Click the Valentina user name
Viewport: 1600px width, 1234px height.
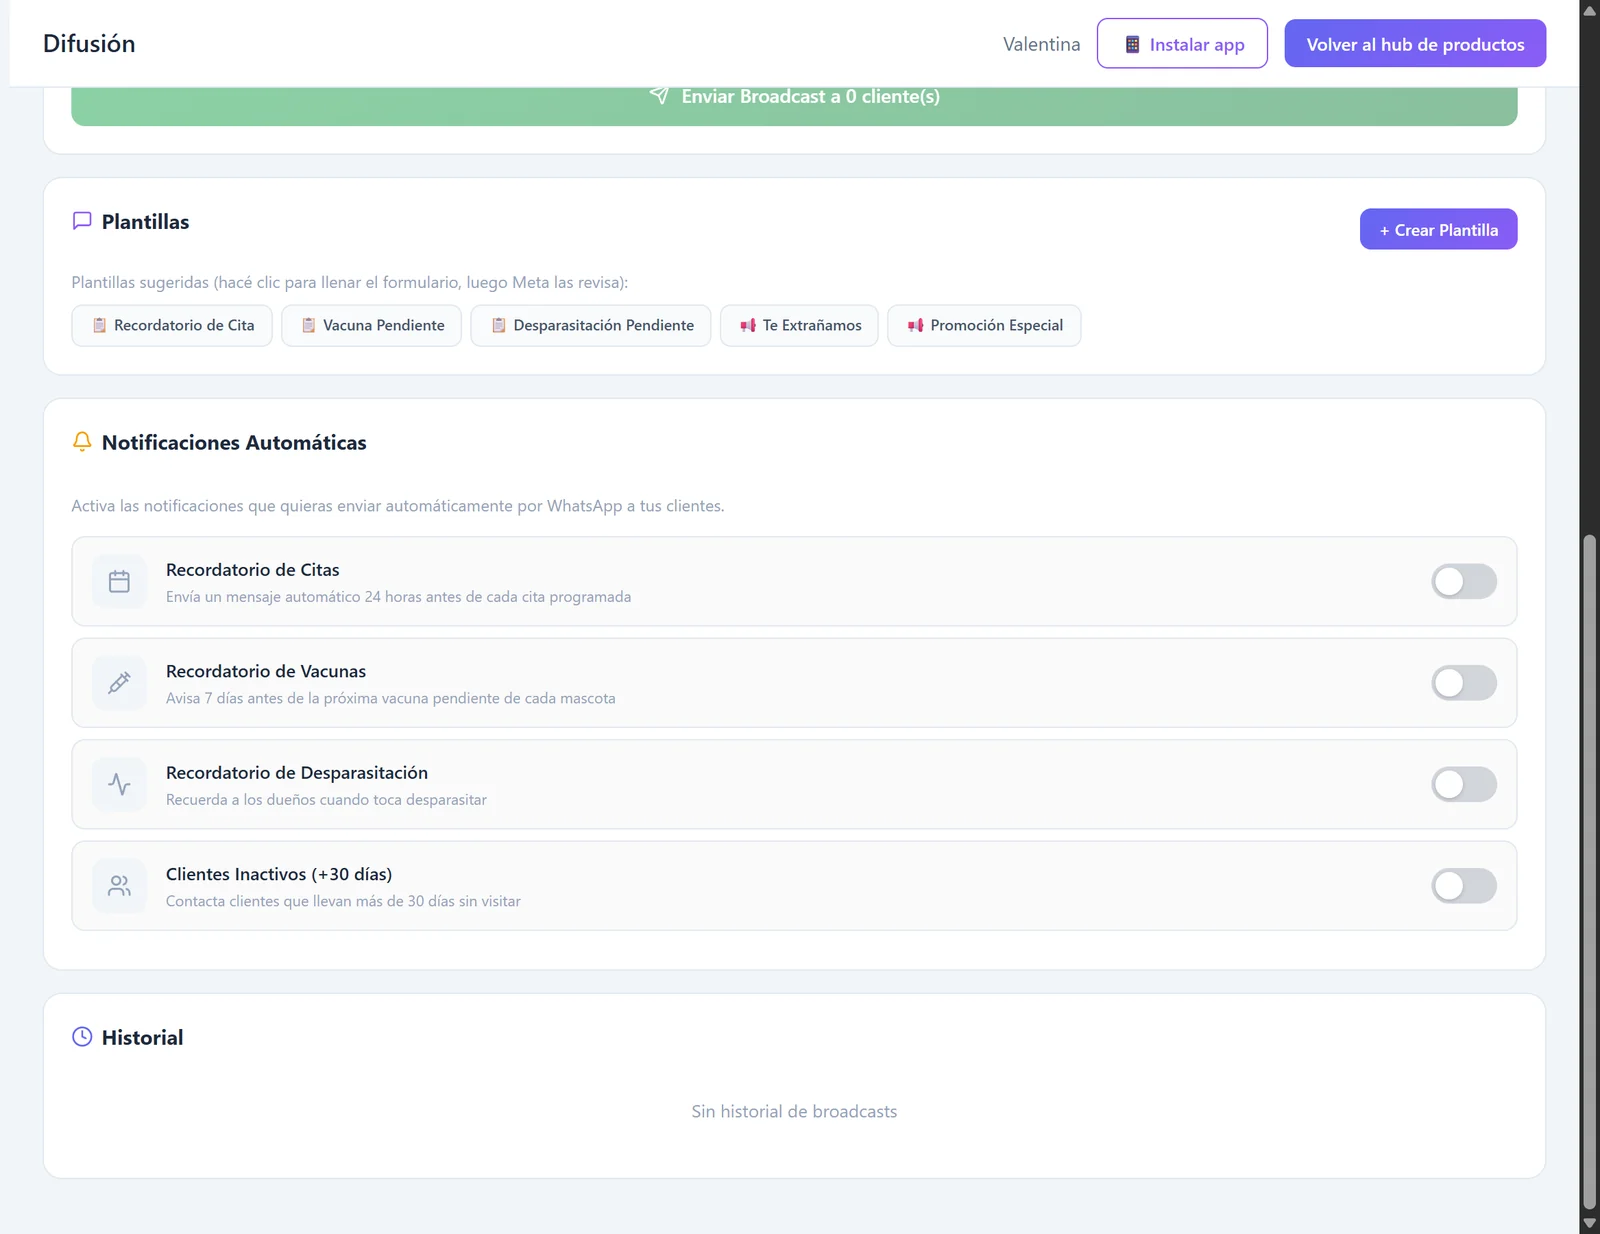pyautogui.click(x=1042, y=44)
